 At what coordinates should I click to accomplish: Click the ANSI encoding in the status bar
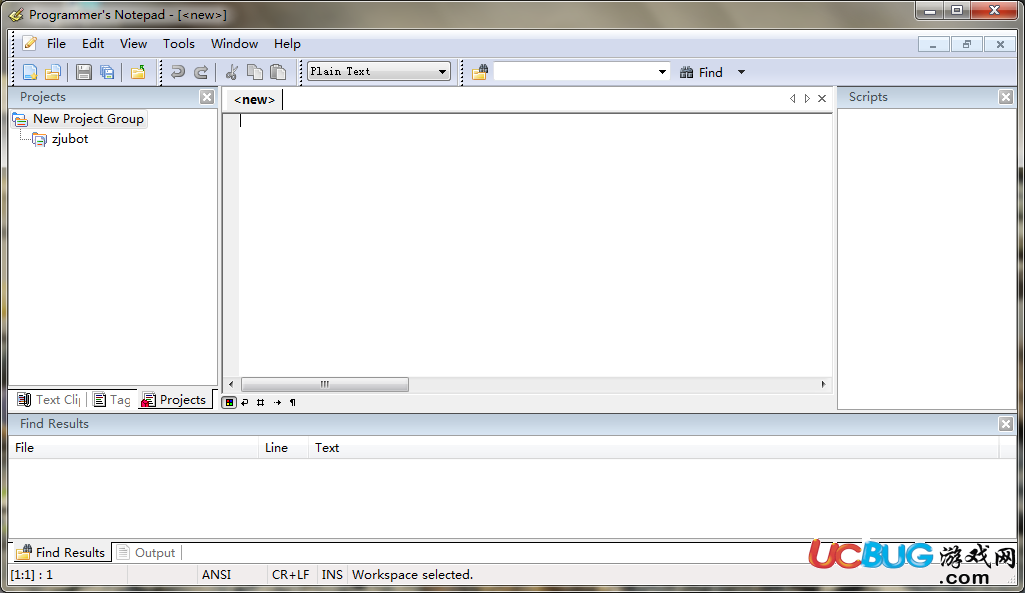pos(216,575)
